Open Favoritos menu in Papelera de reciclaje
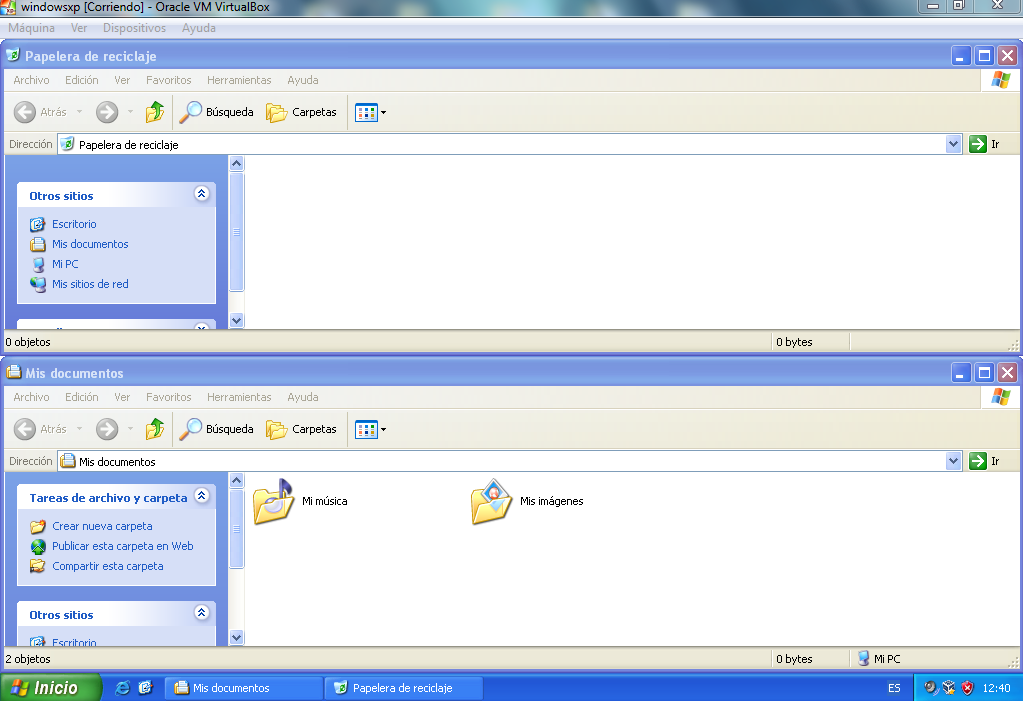This screenshot has width=1023, height=701. pos(168,80)
